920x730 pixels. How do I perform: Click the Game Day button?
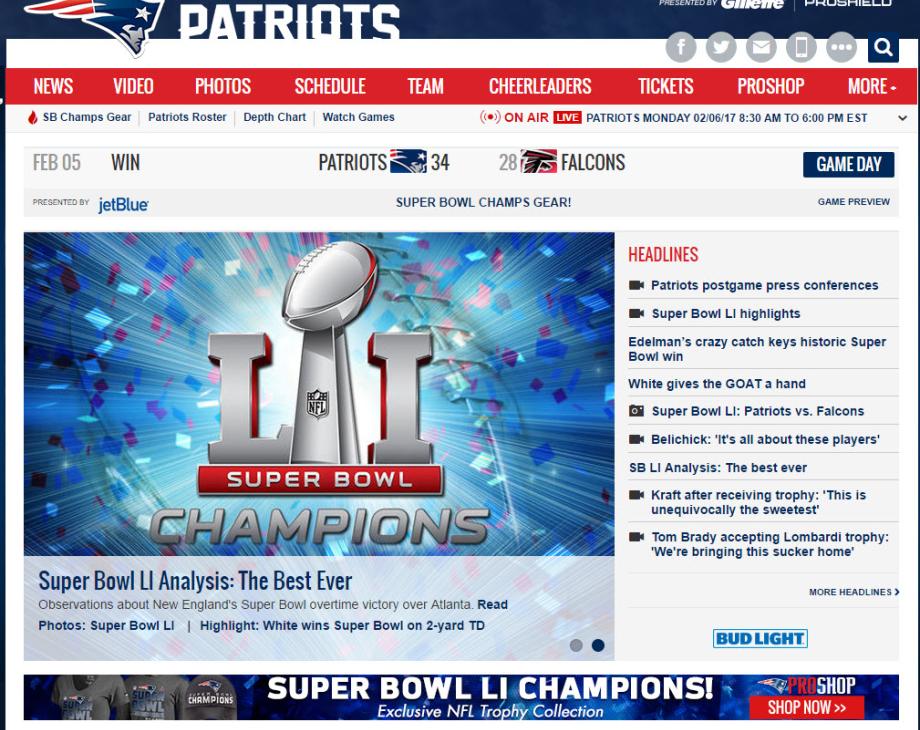[848, 165]
